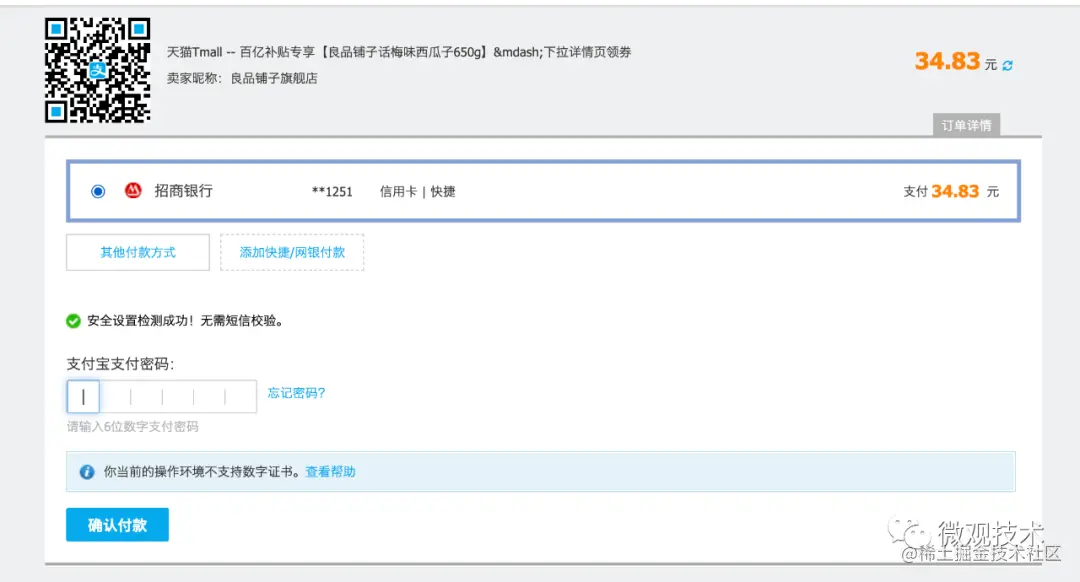The height and width of the screenshot is (582, 1080).
Task: Click the blue info icon in notice bar
Action: [87, 471]
